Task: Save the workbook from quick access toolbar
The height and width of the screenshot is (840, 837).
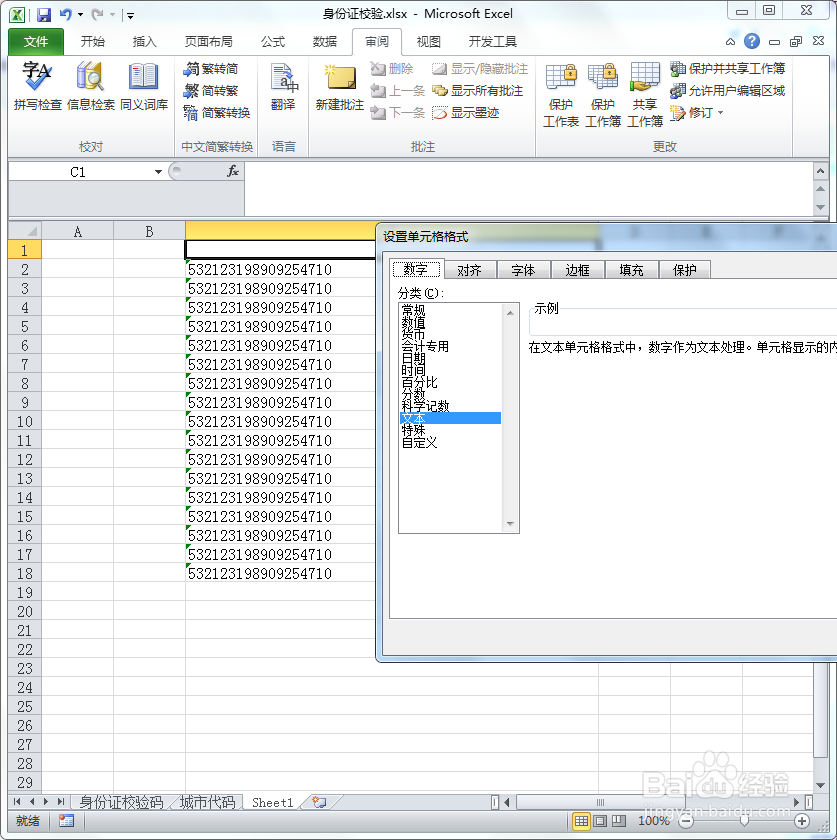Action: click(43, 14)
